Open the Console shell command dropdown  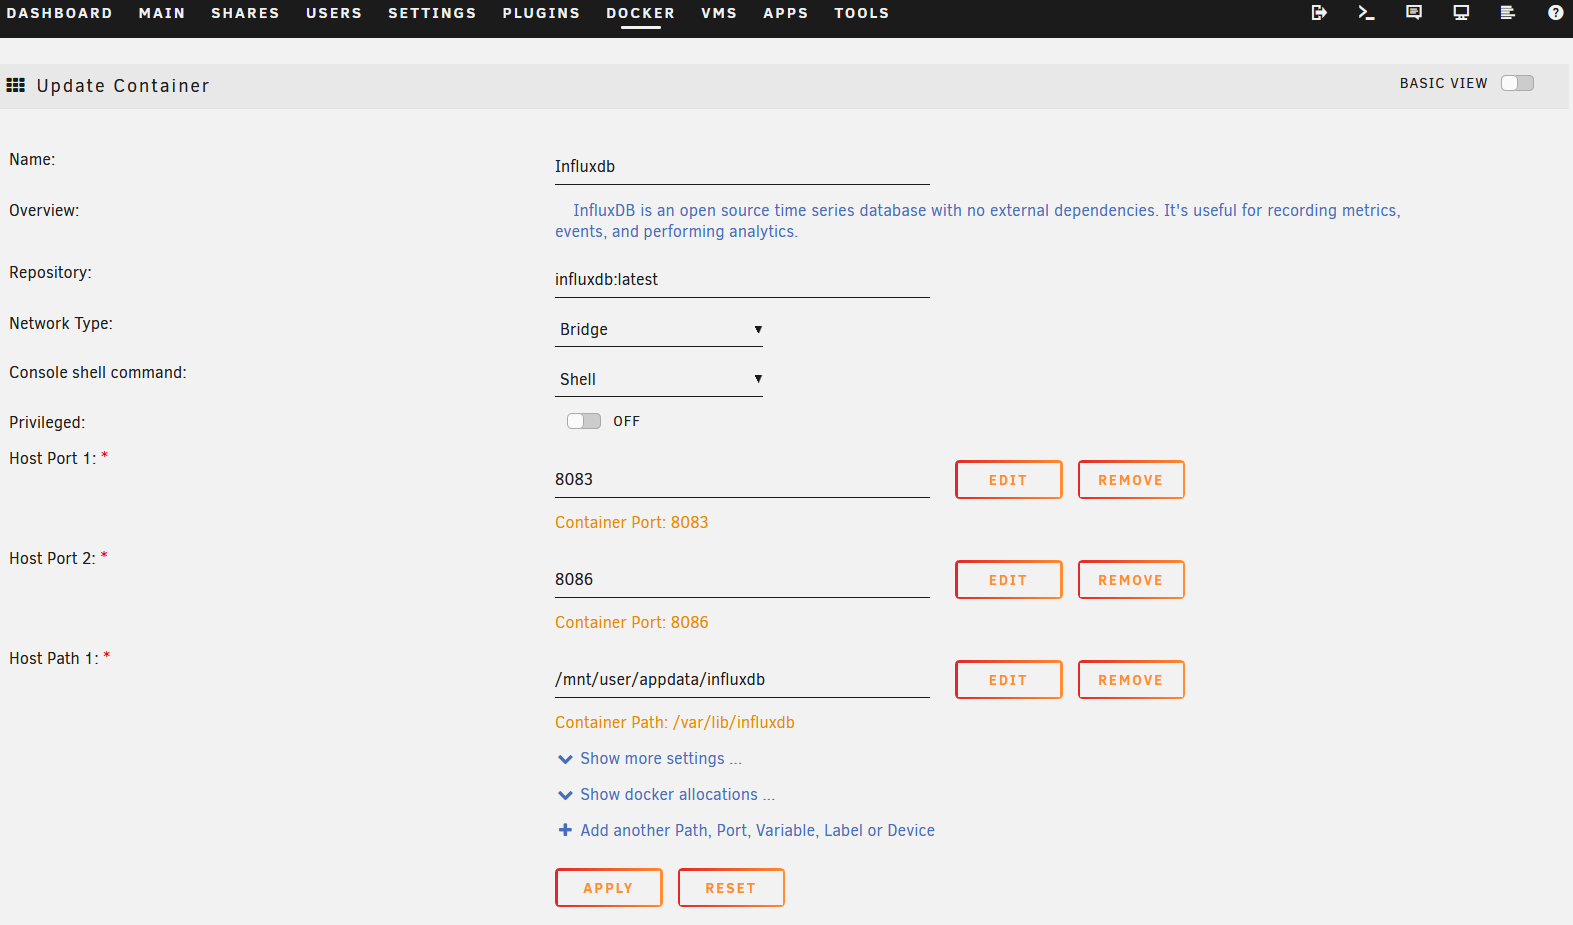click(659, 379)
